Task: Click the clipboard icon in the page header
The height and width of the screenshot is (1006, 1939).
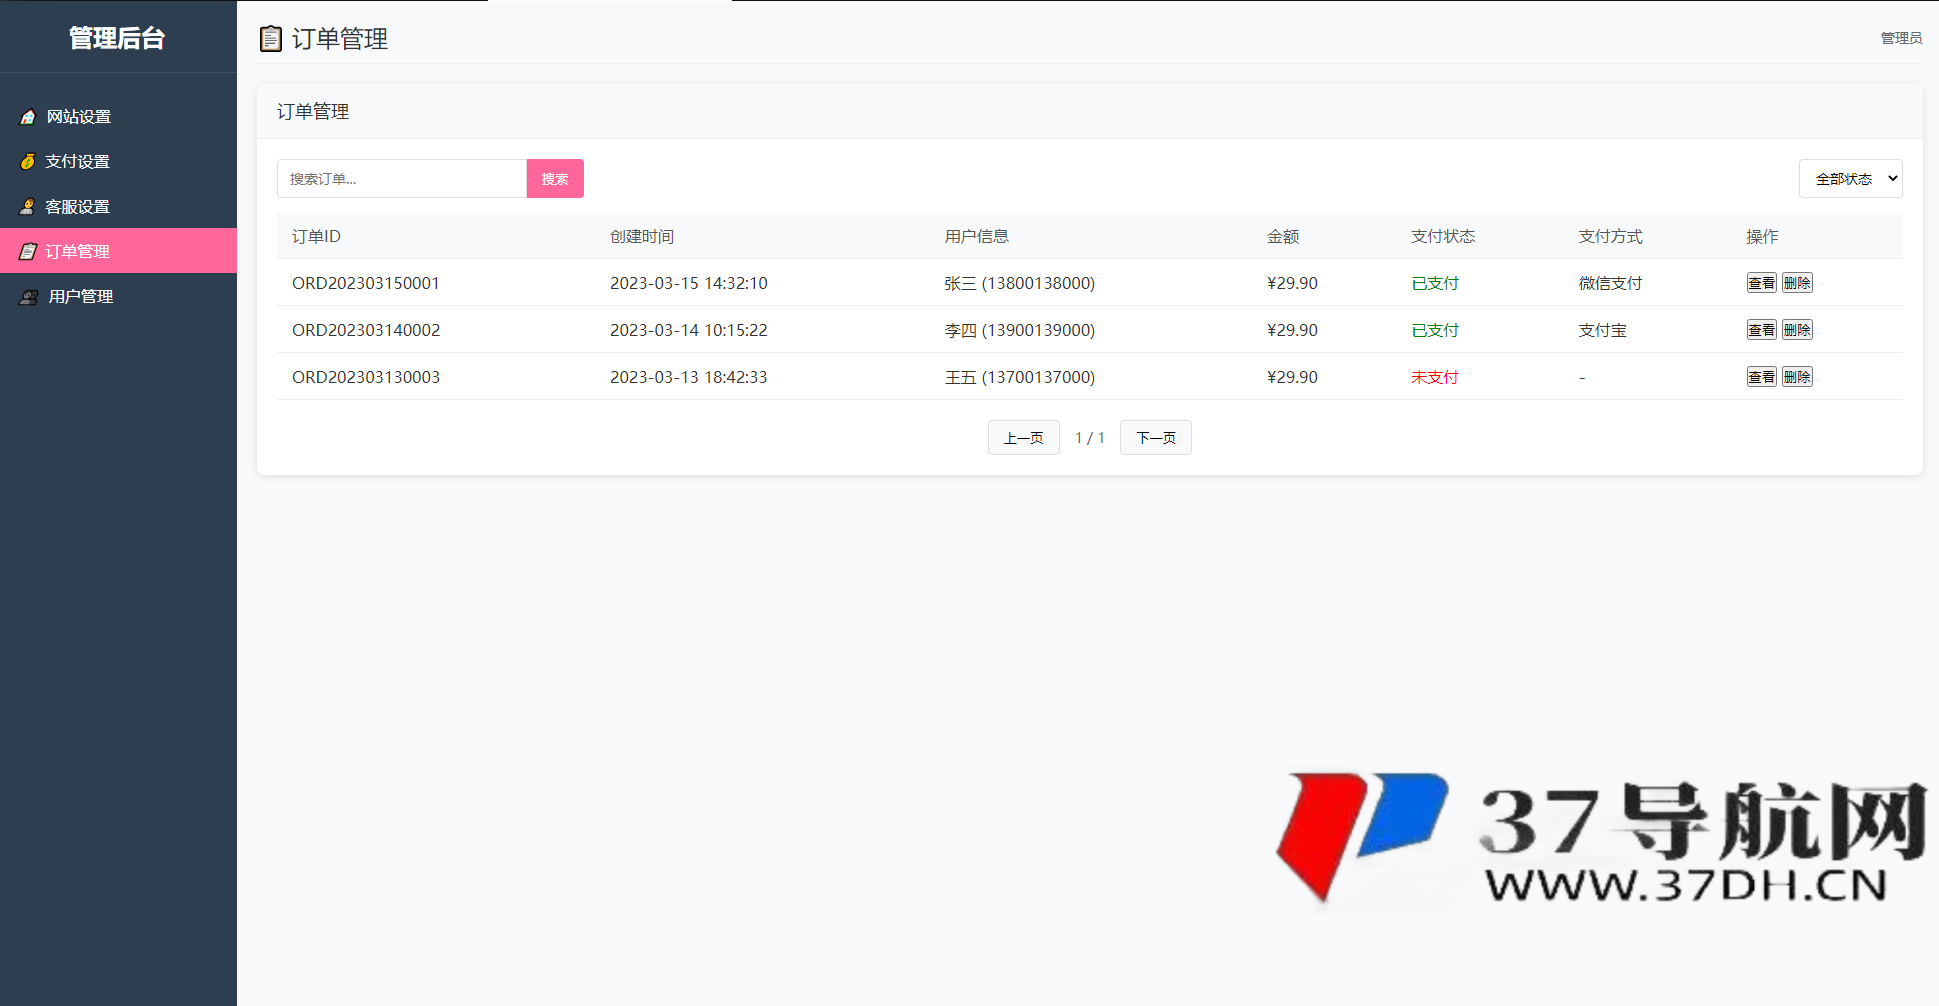Action: point(270,39)
